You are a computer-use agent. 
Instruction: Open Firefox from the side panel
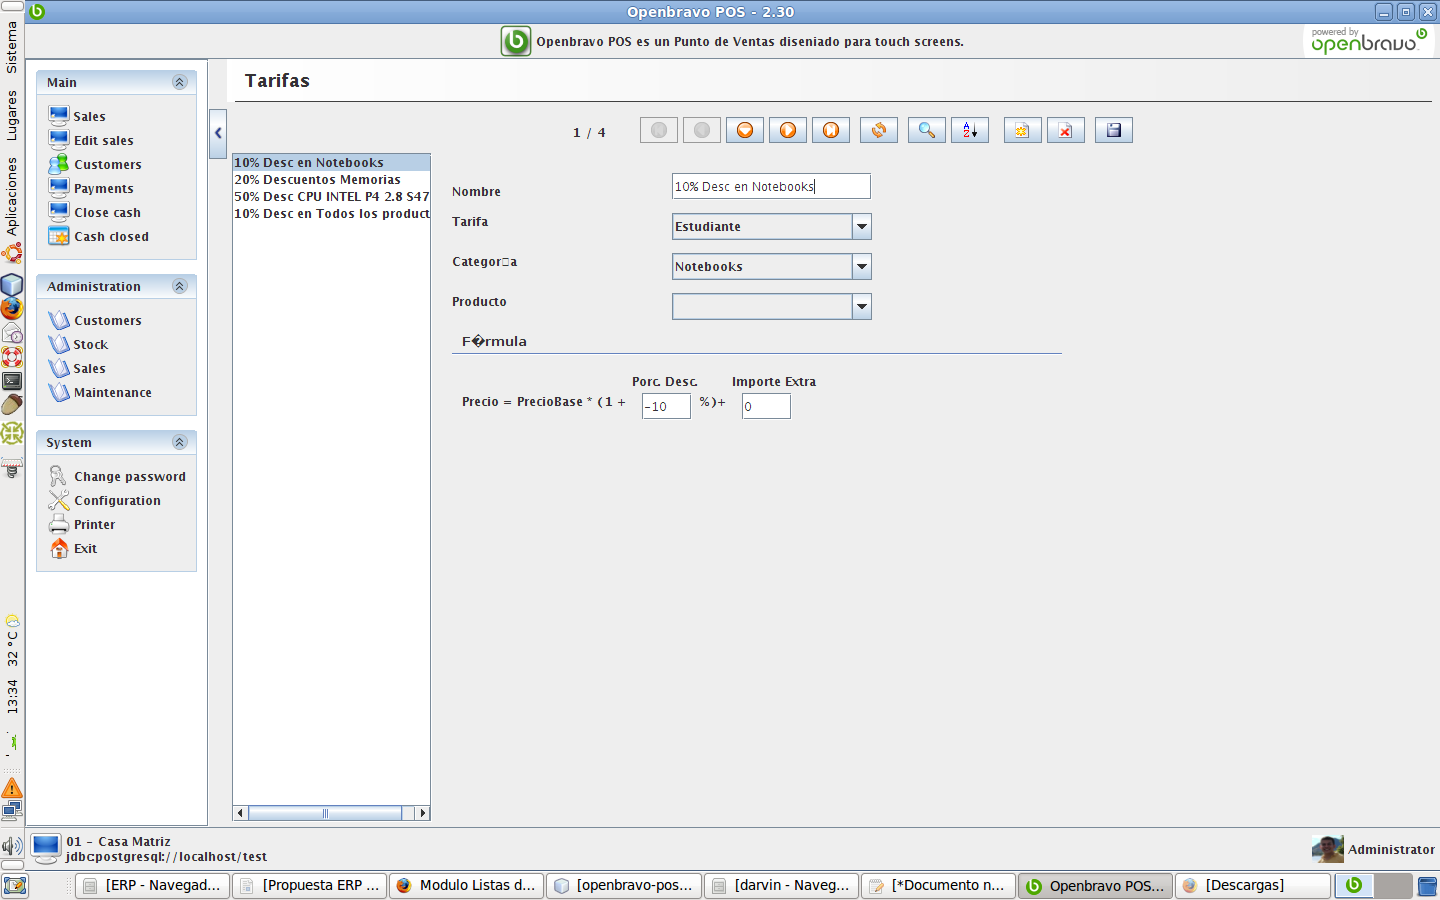pos(12,308)
